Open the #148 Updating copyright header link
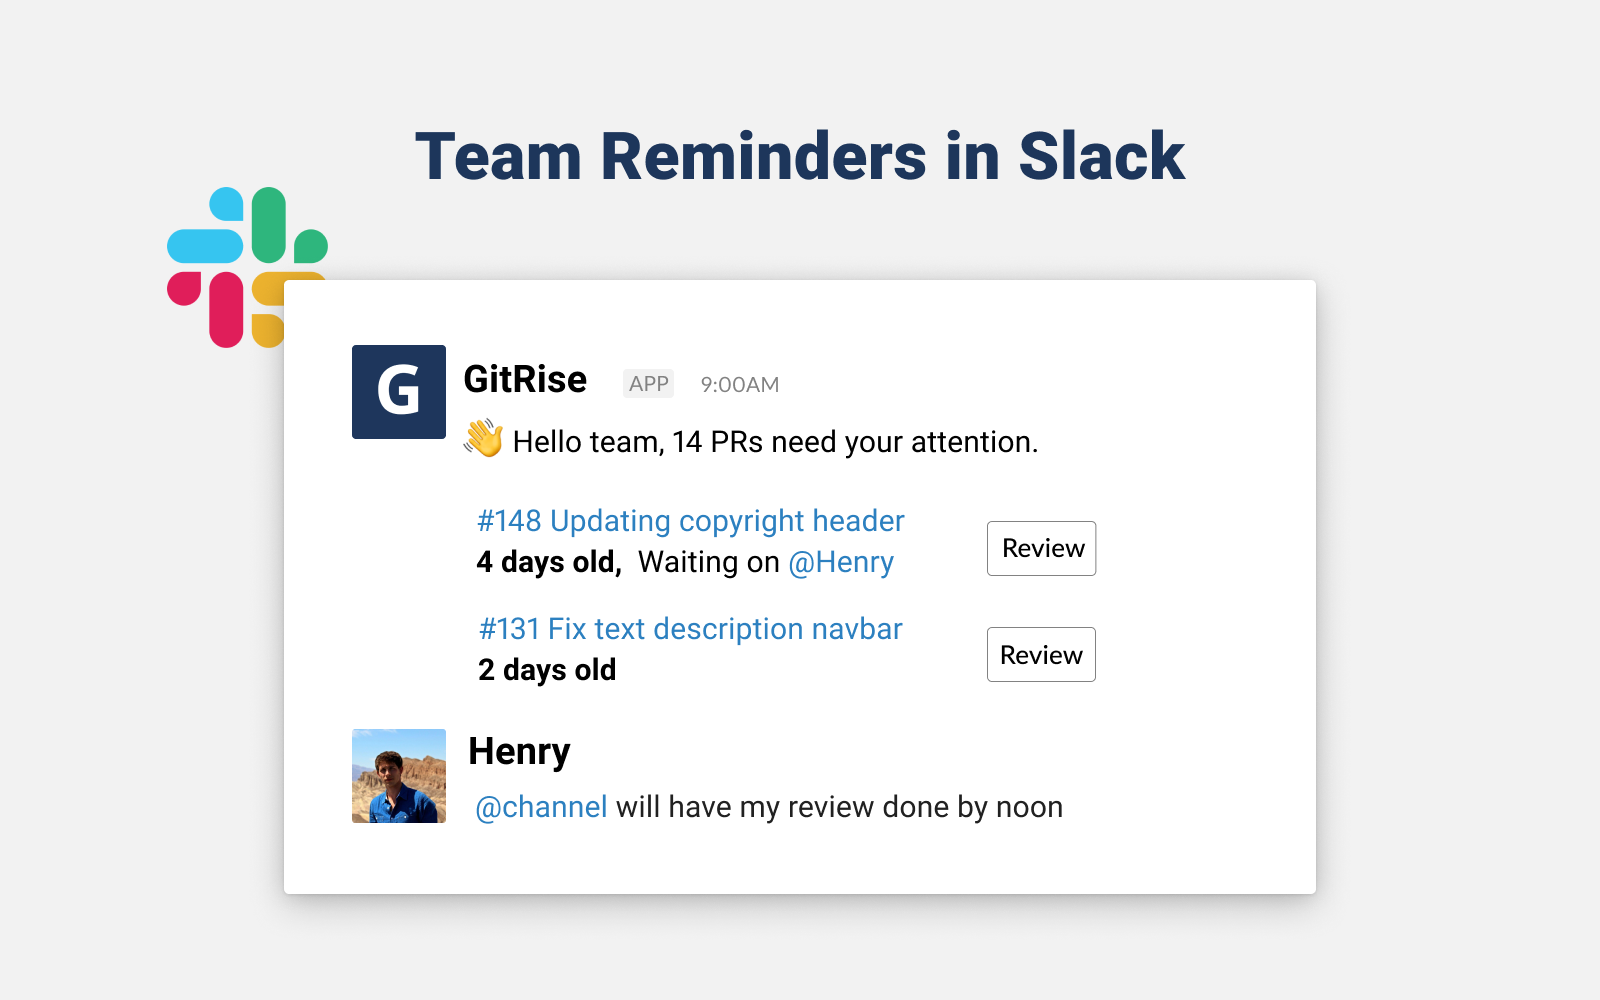The height and width of the screenshot is (1000, 1600). coord(690,521)
